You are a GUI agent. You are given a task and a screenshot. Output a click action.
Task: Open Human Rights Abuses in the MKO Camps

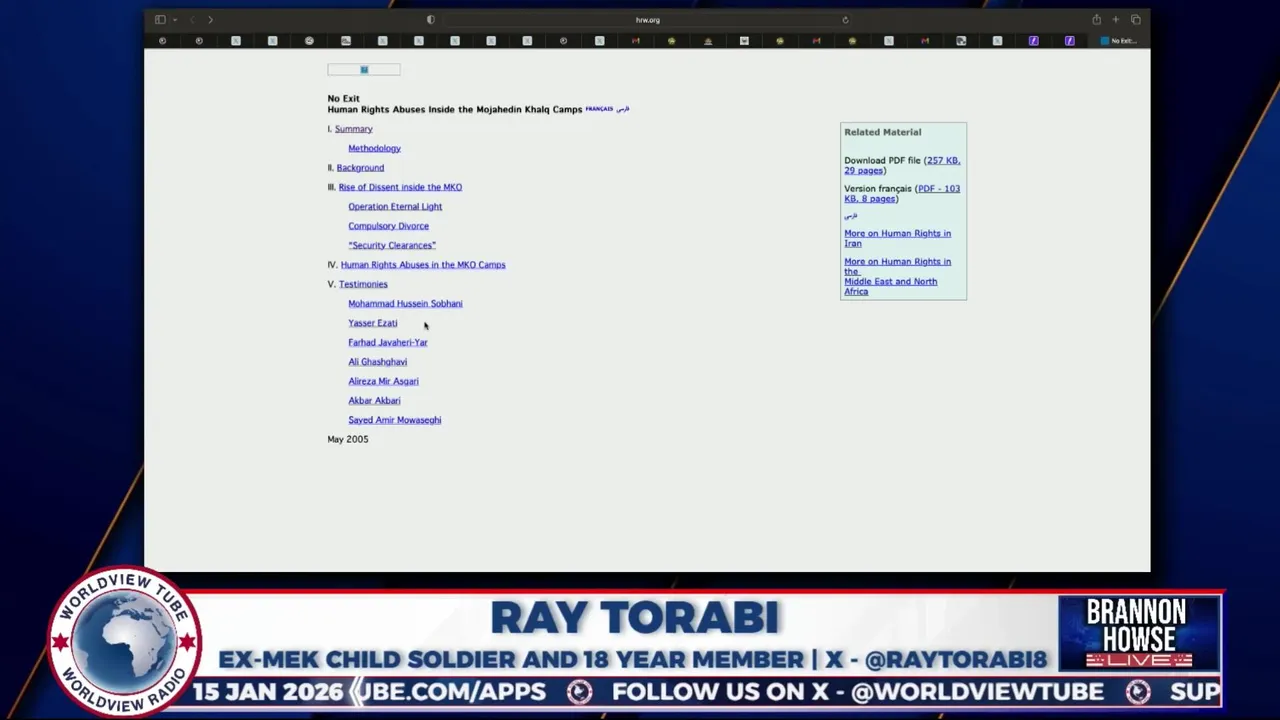(423, 265)
